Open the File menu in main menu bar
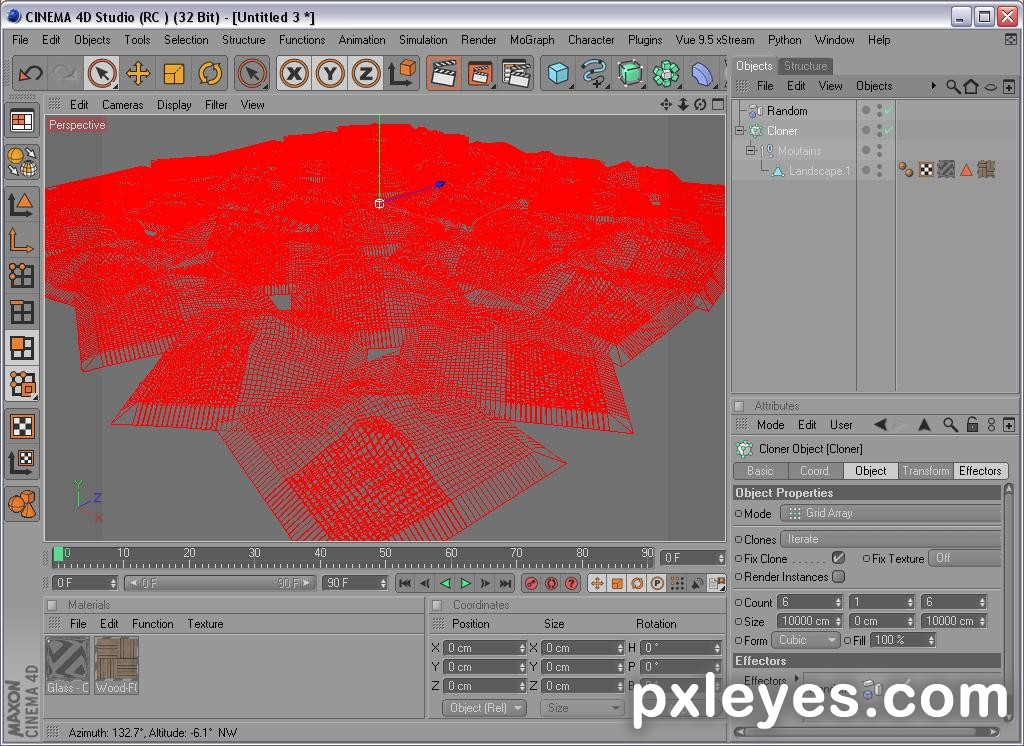1024x746 pixels. 20,40
